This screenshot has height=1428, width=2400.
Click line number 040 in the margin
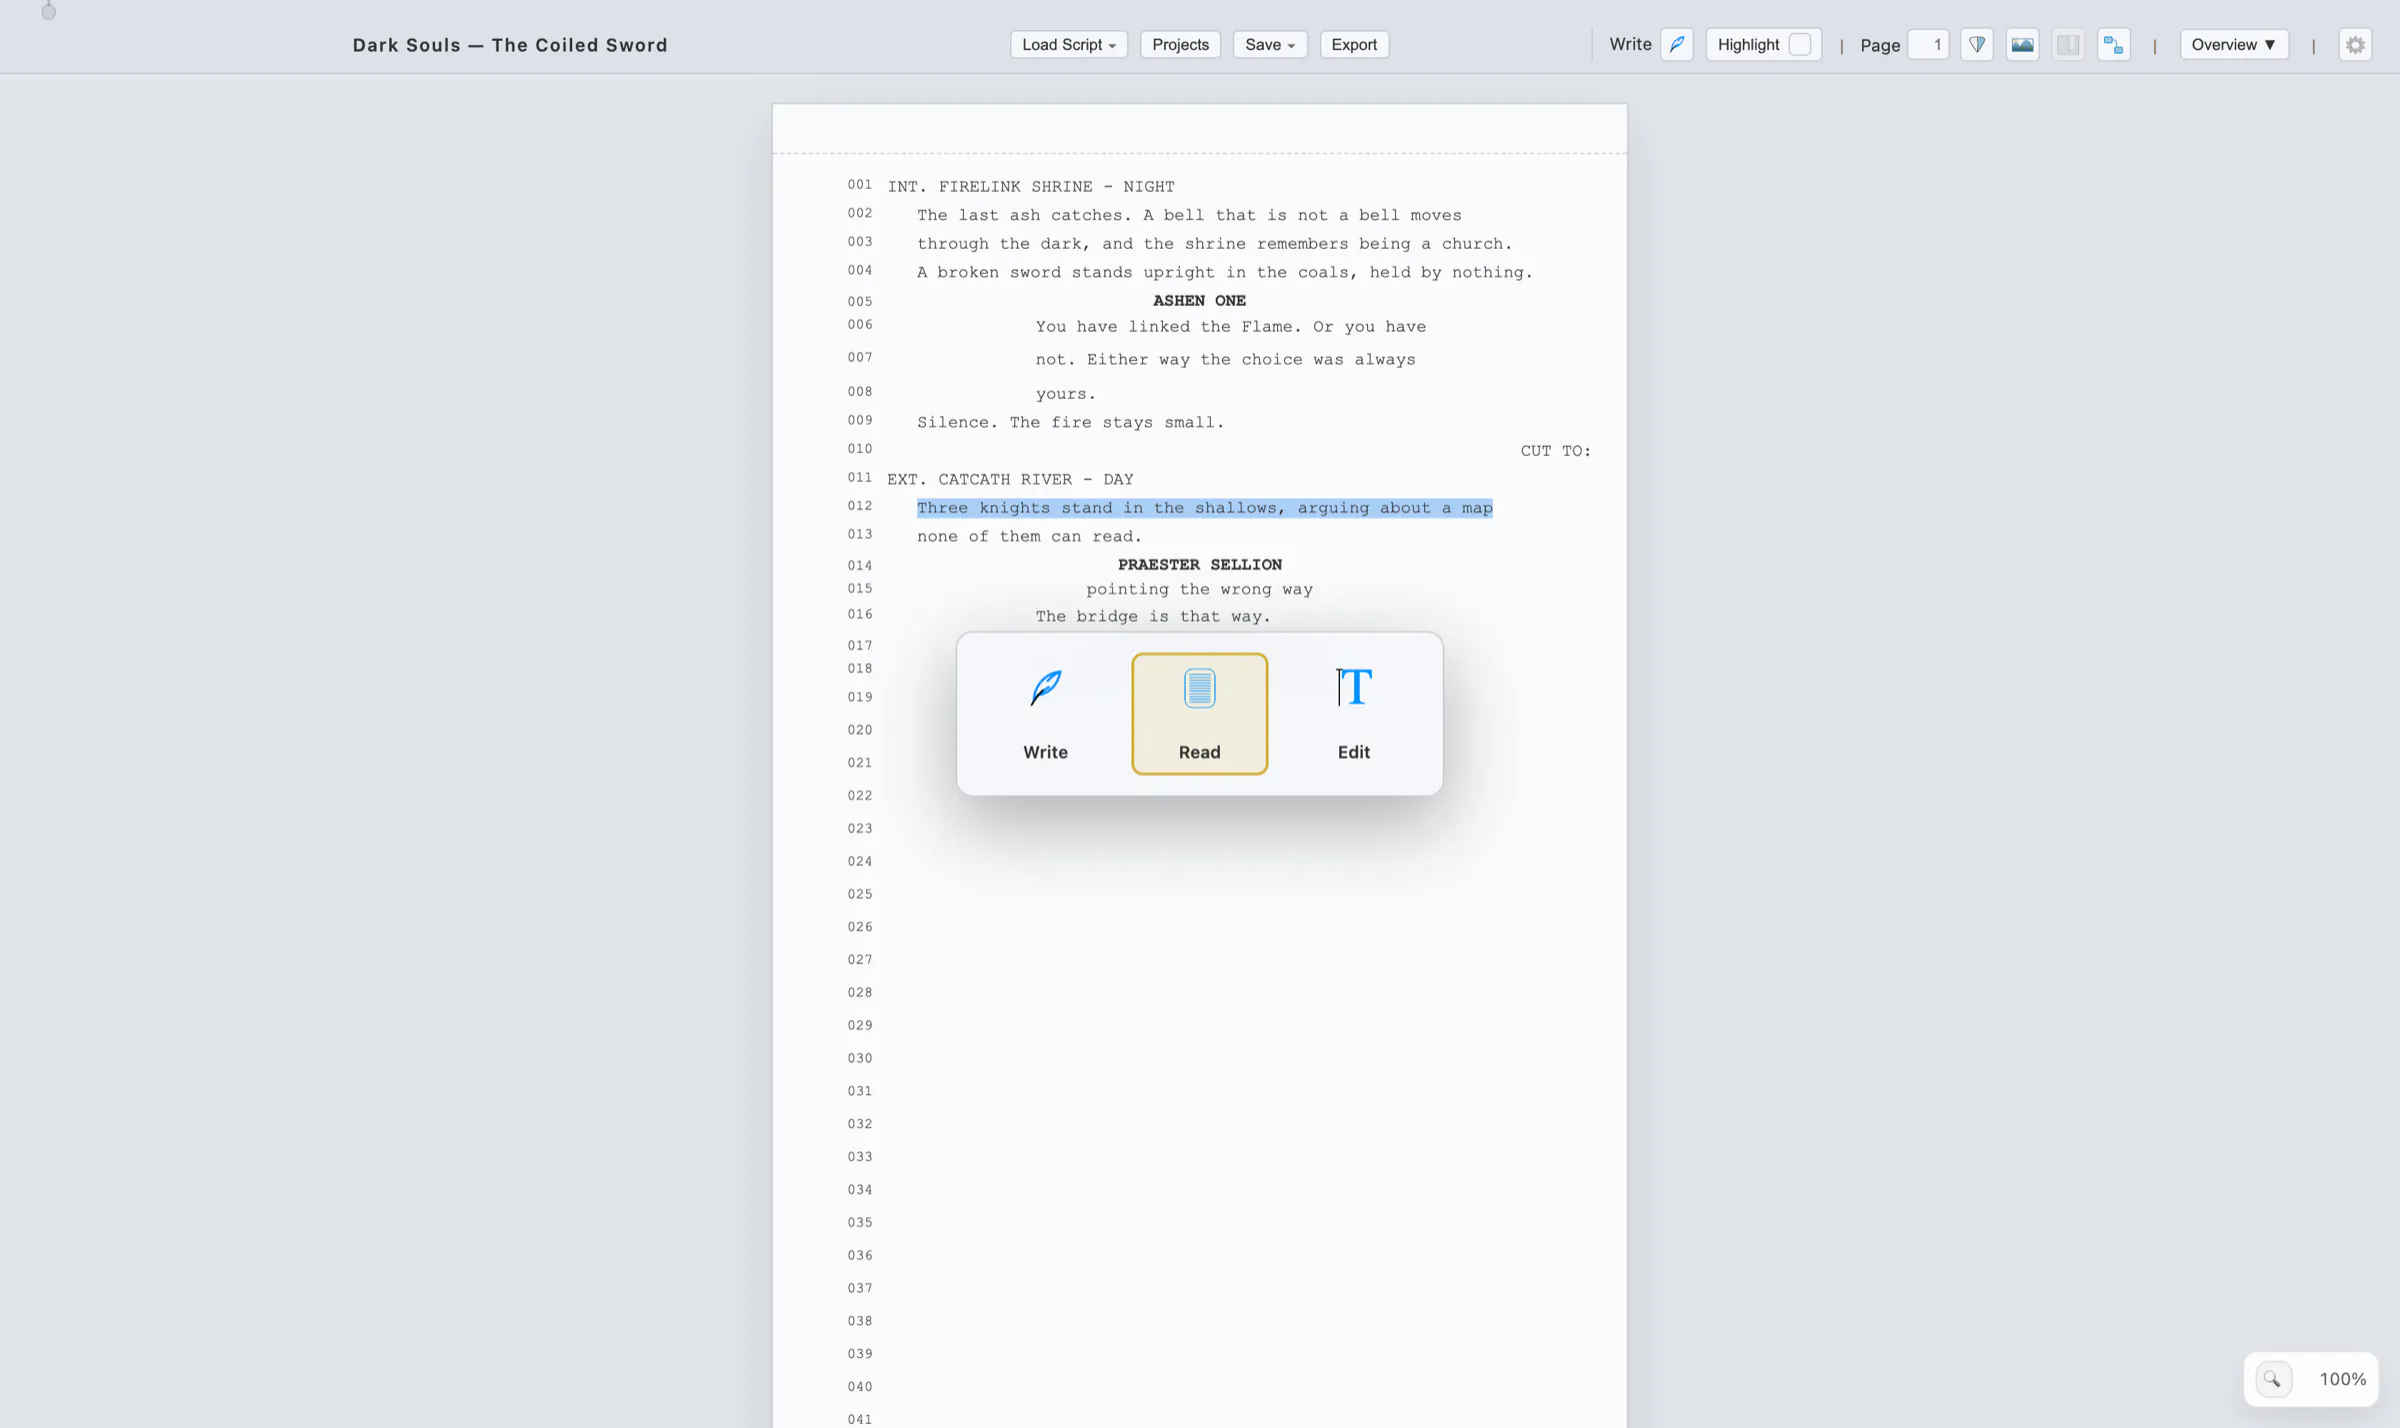tap(860, 1387)
